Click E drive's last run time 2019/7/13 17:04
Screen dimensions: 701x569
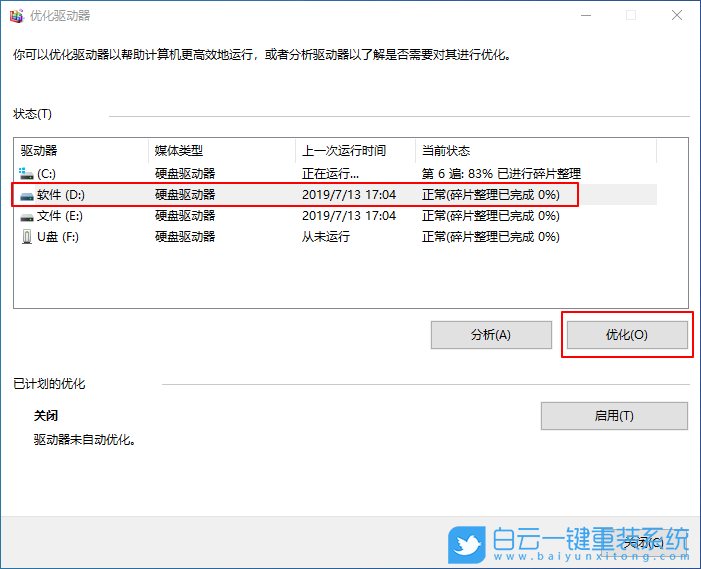(349, 216)
